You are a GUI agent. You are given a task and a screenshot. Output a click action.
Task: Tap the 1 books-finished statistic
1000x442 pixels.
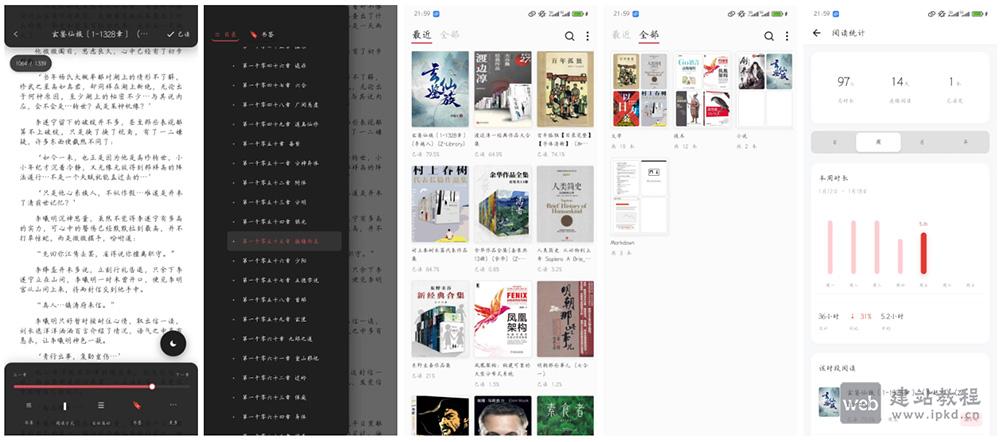click(954, 87)
